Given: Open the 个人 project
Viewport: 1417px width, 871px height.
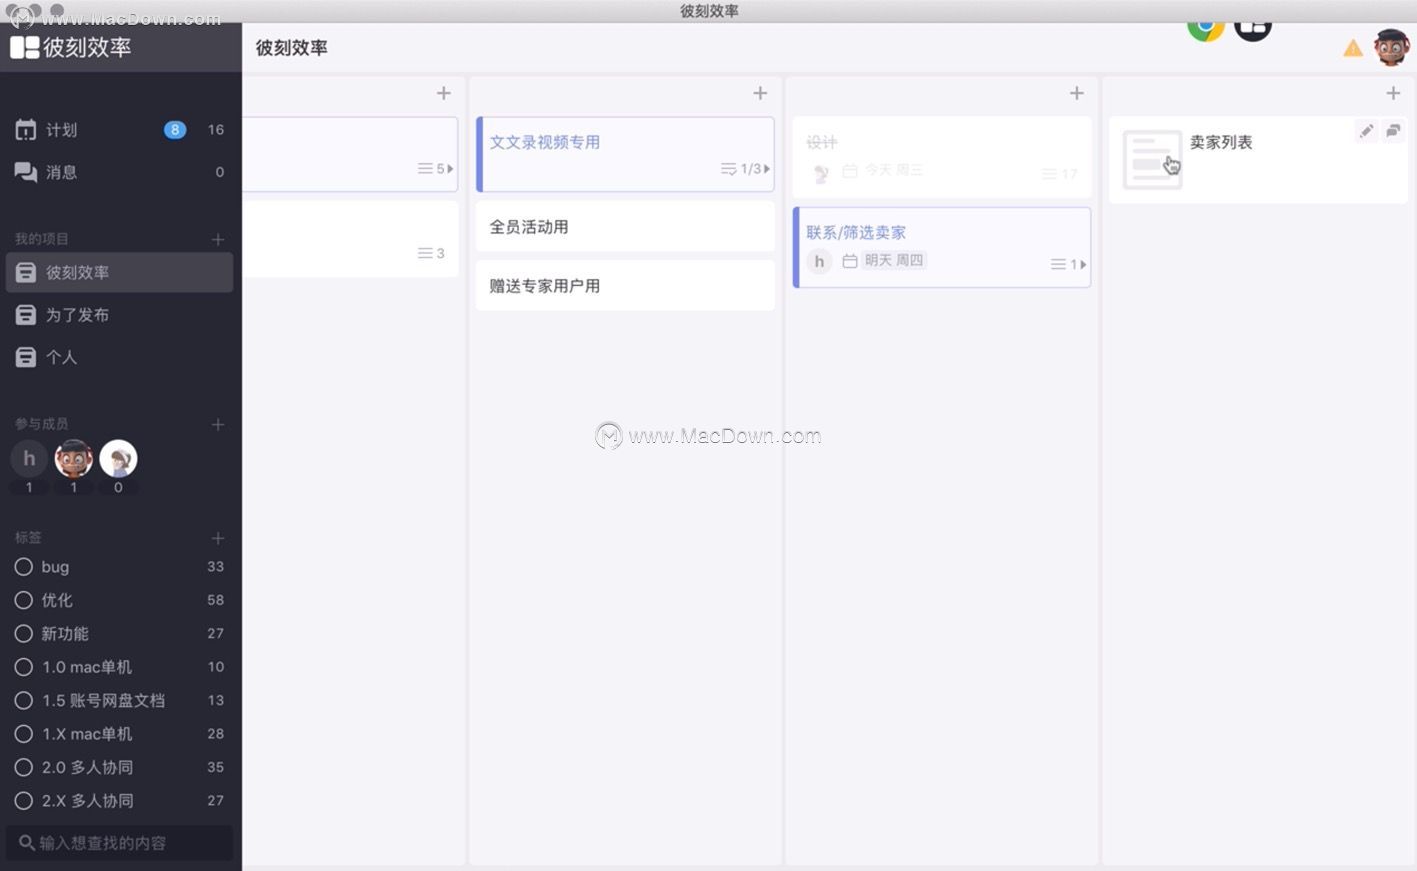Looking at the screenshot, I should (x=120, y=357).
